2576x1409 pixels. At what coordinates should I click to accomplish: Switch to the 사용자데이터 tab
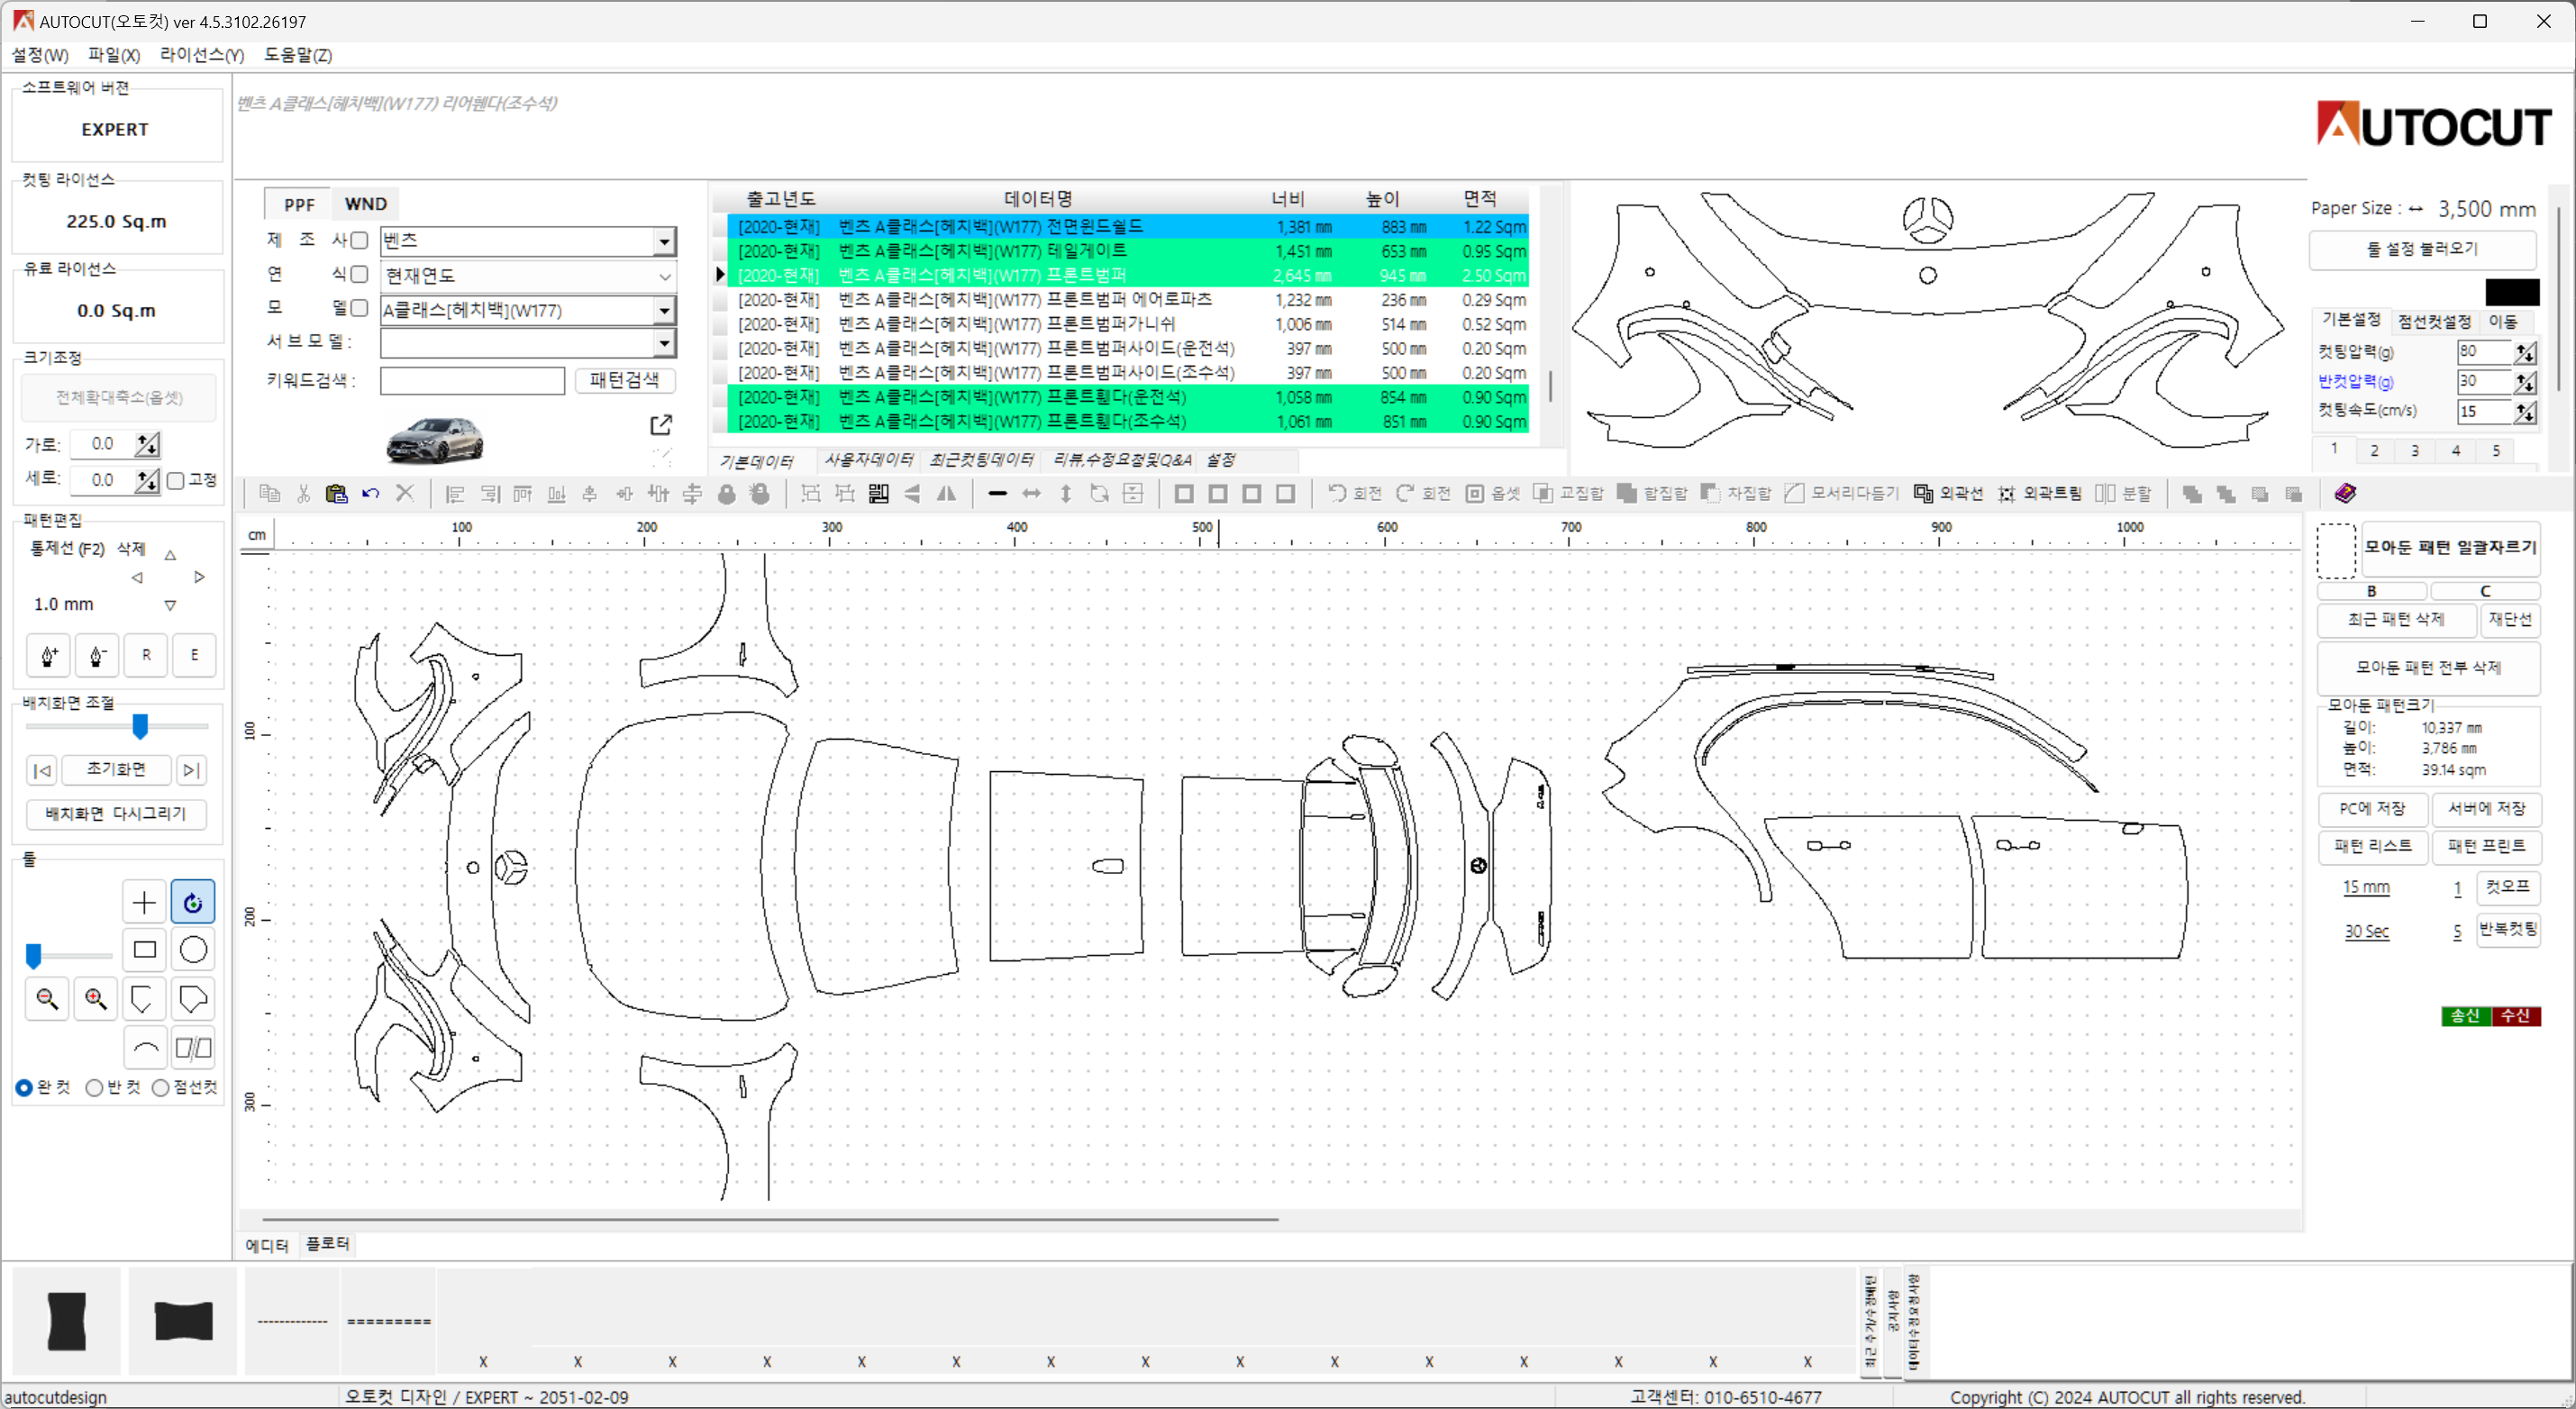coord(868,460)
